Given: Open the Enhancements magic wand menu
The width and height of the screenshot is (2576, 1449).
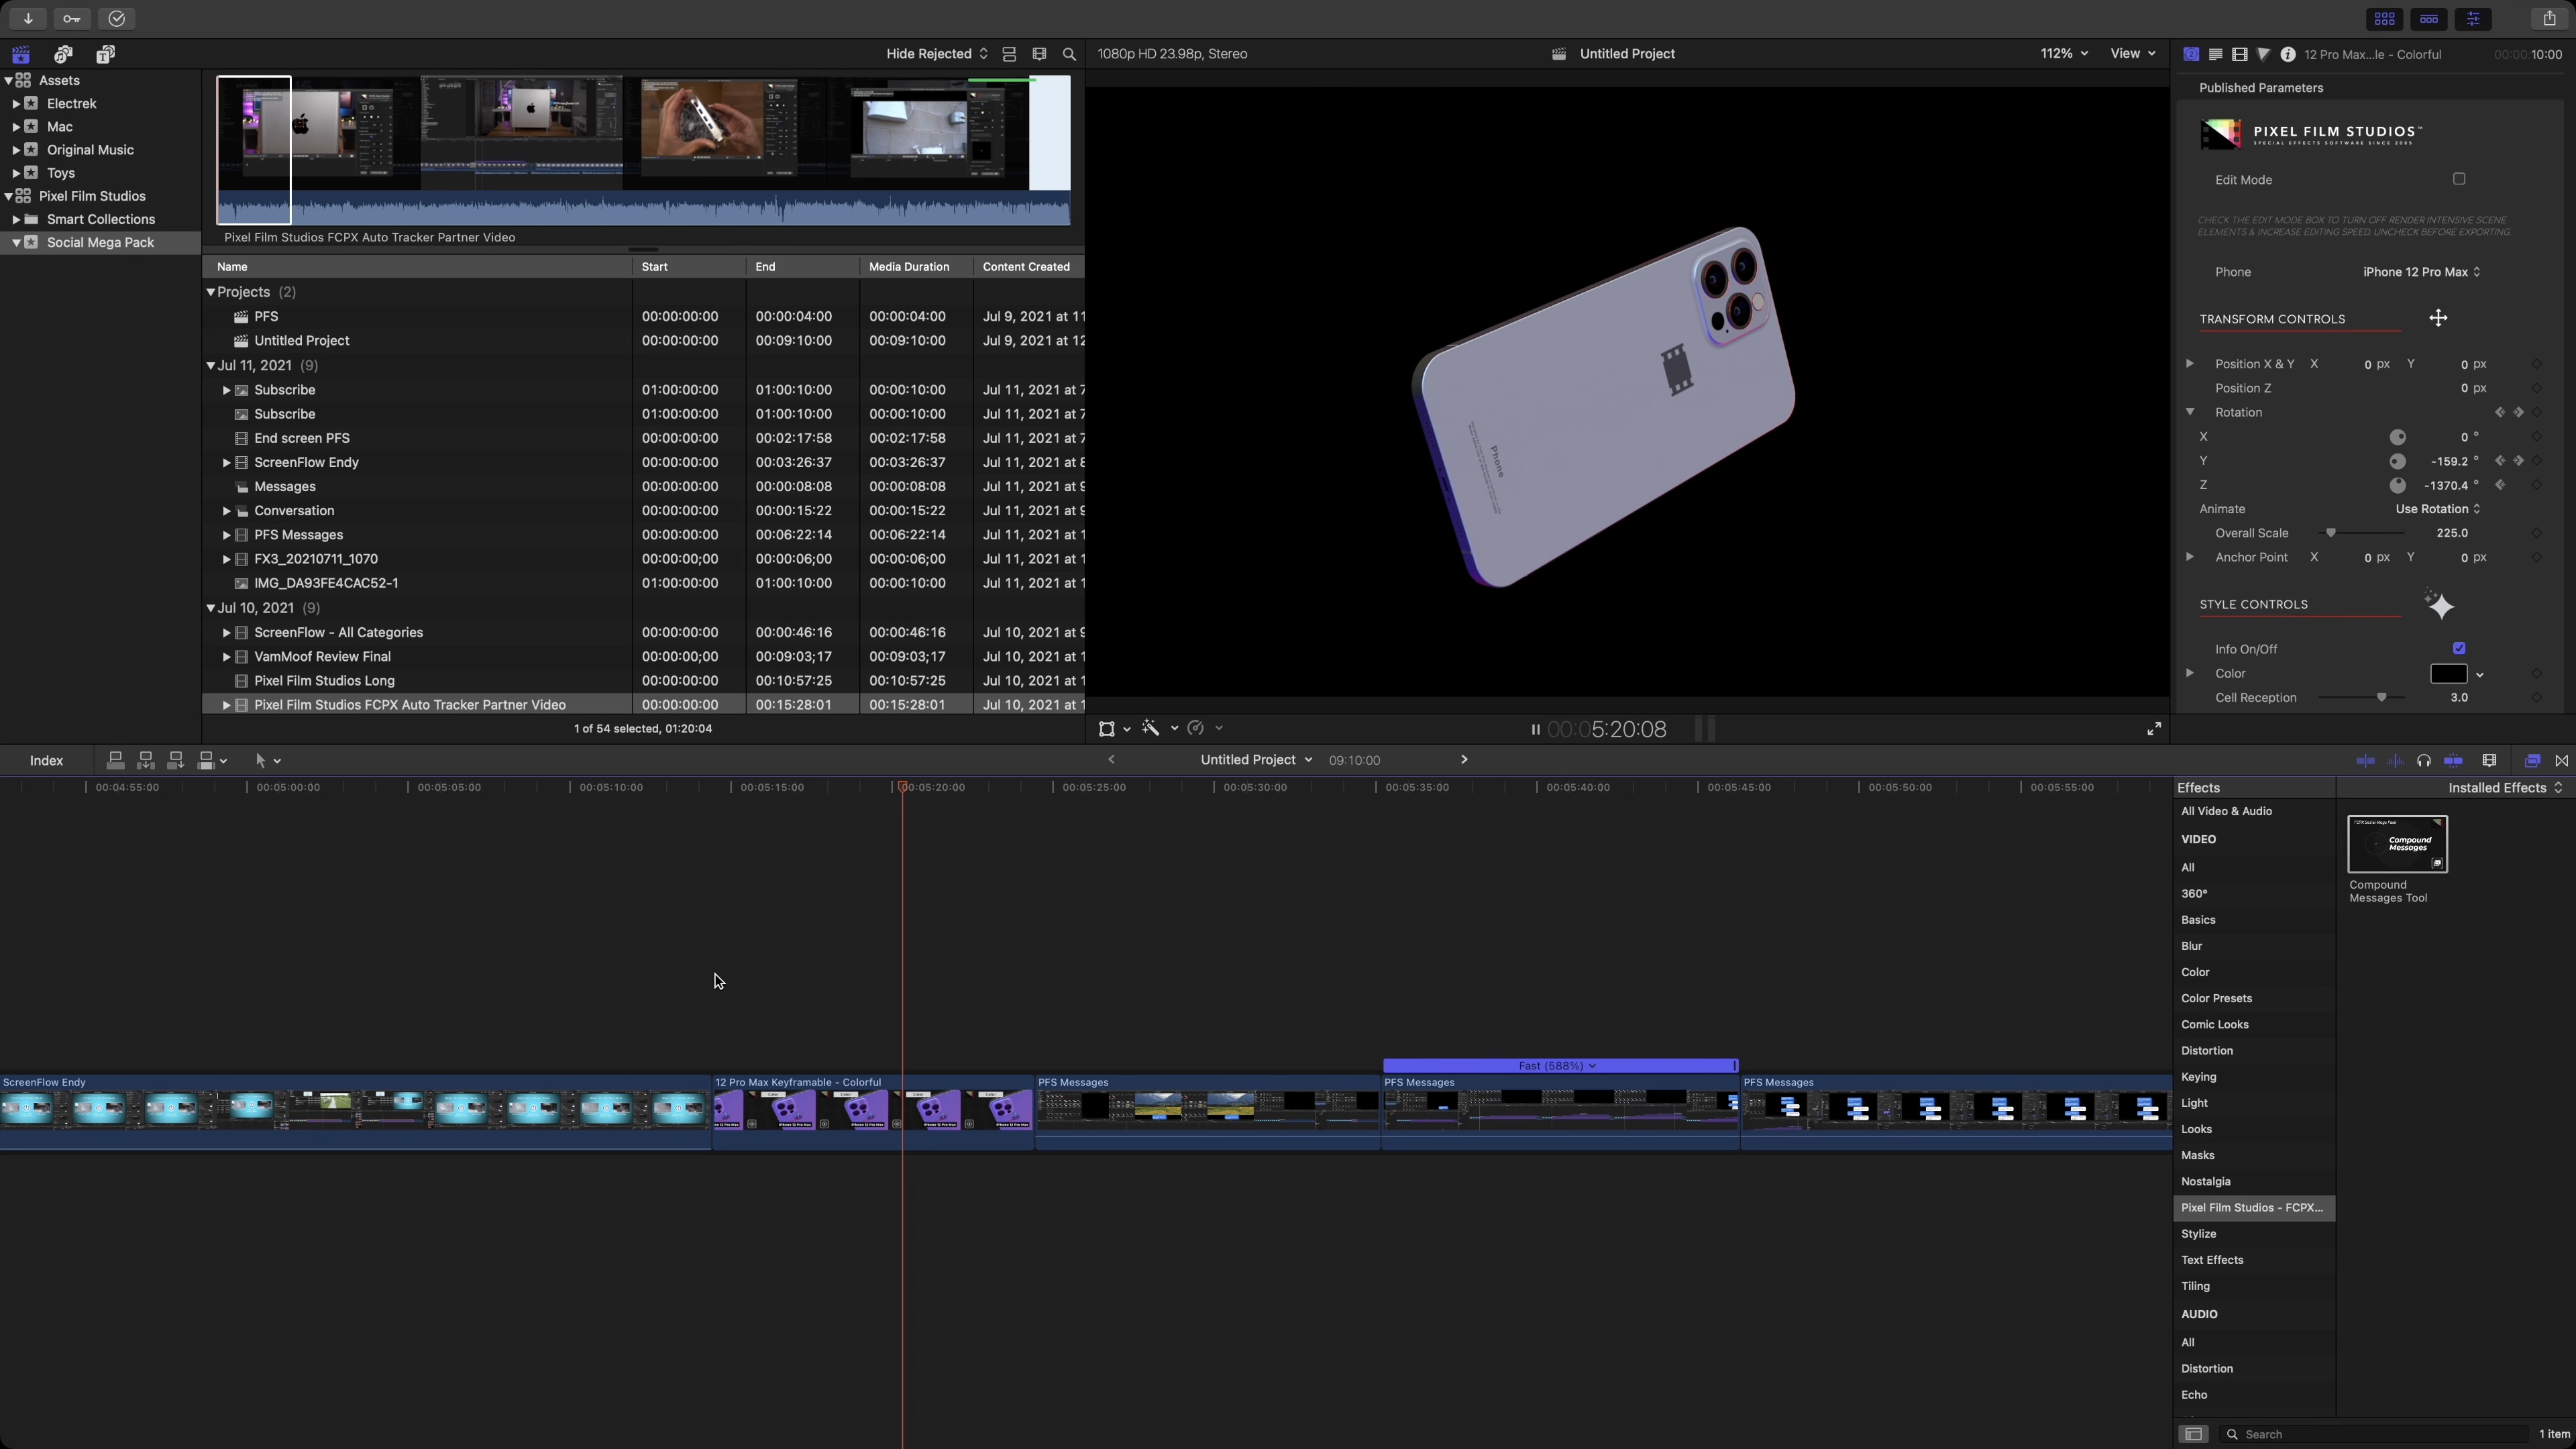Looking at the screenshot, I should coord(1150,729).
